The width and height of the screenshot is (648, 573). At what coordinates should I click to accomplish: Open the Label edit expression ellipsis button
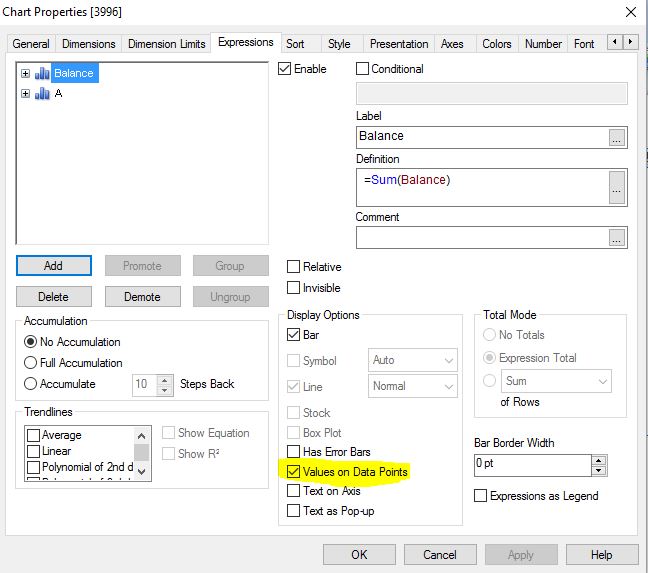(x=616, y=138)
